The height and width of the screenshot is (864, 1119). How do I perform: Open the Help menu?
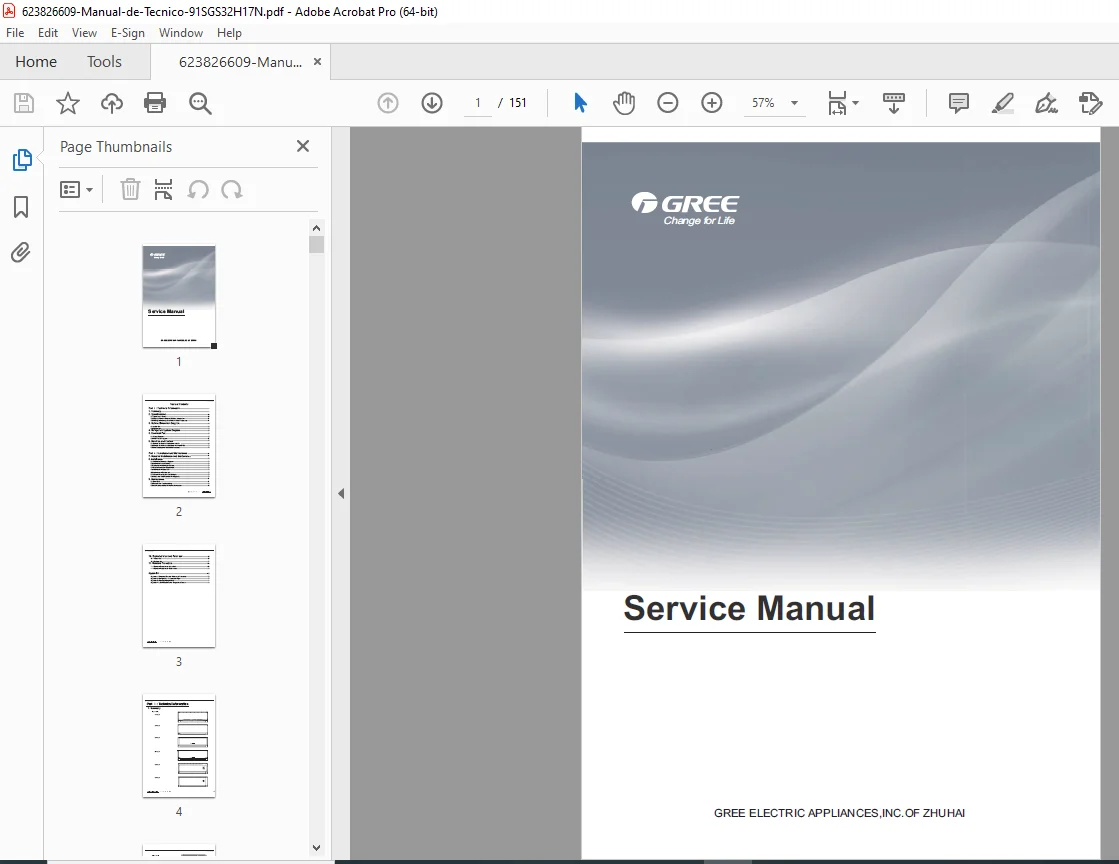(x=229, y=33)
